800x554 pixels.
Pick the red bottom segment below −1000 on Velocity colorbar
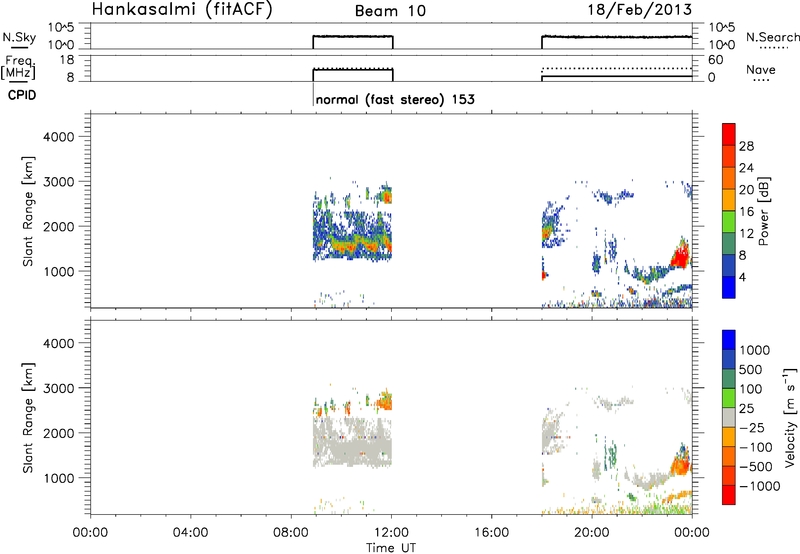(x=729, y=495)
